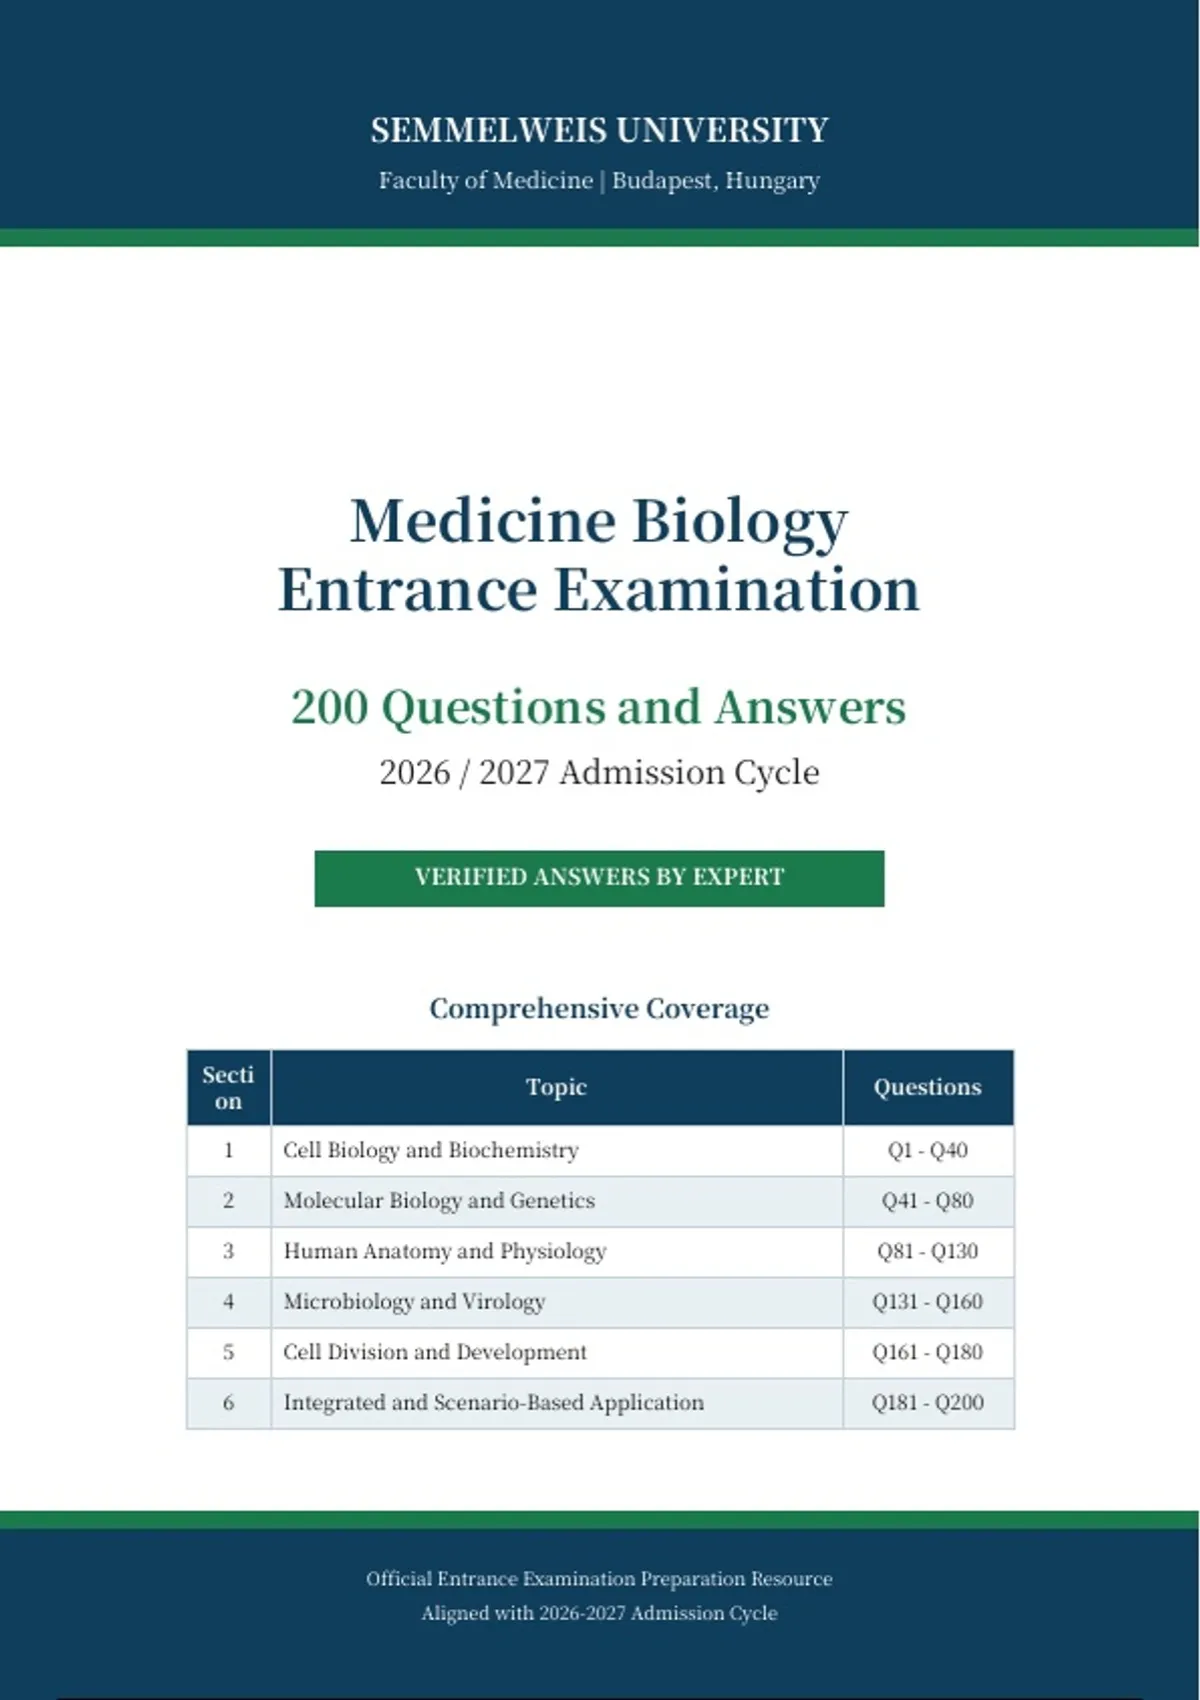Click the Human Anatomy and Physiology topic
Image resolution: width=1200 pixels, height=1700 pixels.
(445, 1251)
